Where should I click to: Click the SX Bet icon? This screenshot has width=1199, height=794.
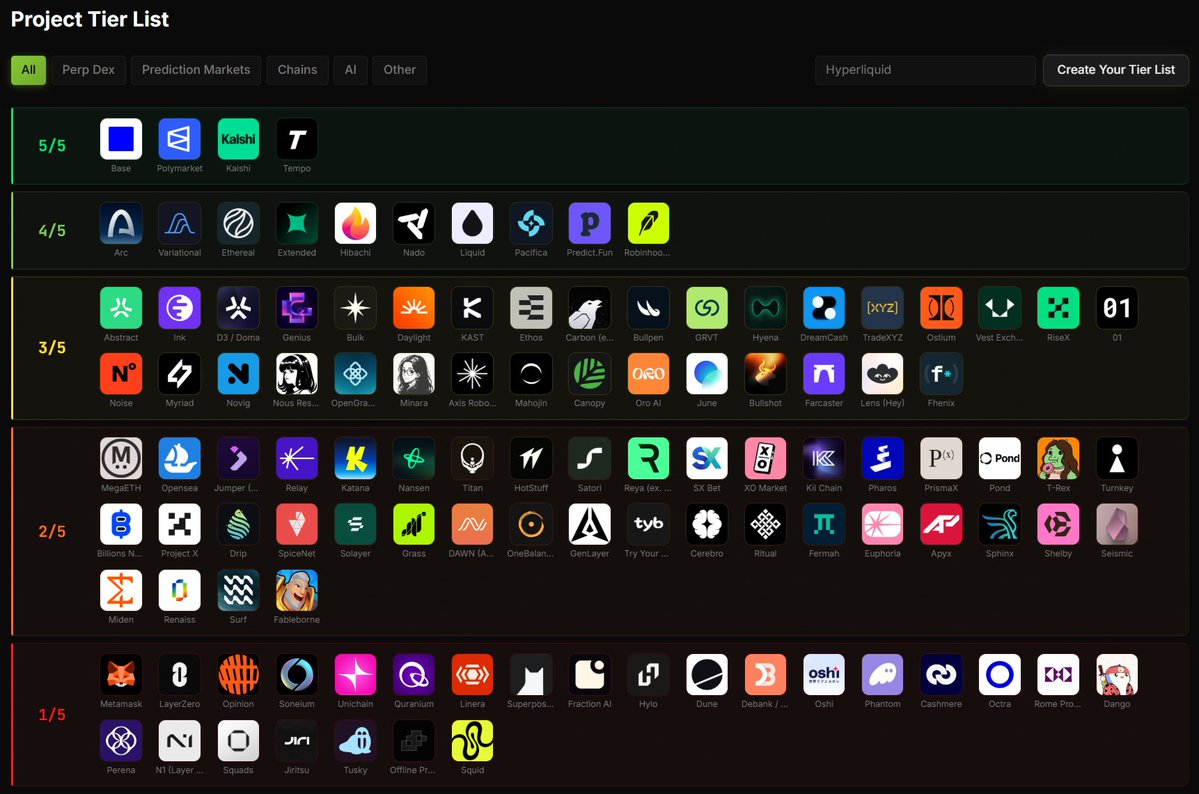(x=707, y=458)
